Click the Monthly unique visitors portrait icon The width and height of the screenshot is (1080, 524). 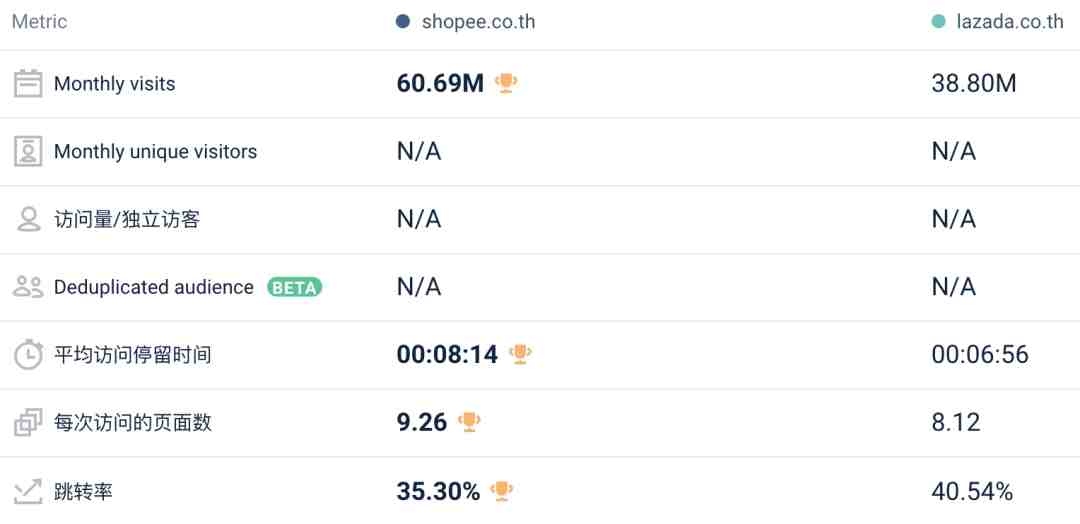[x=28, y=151]
